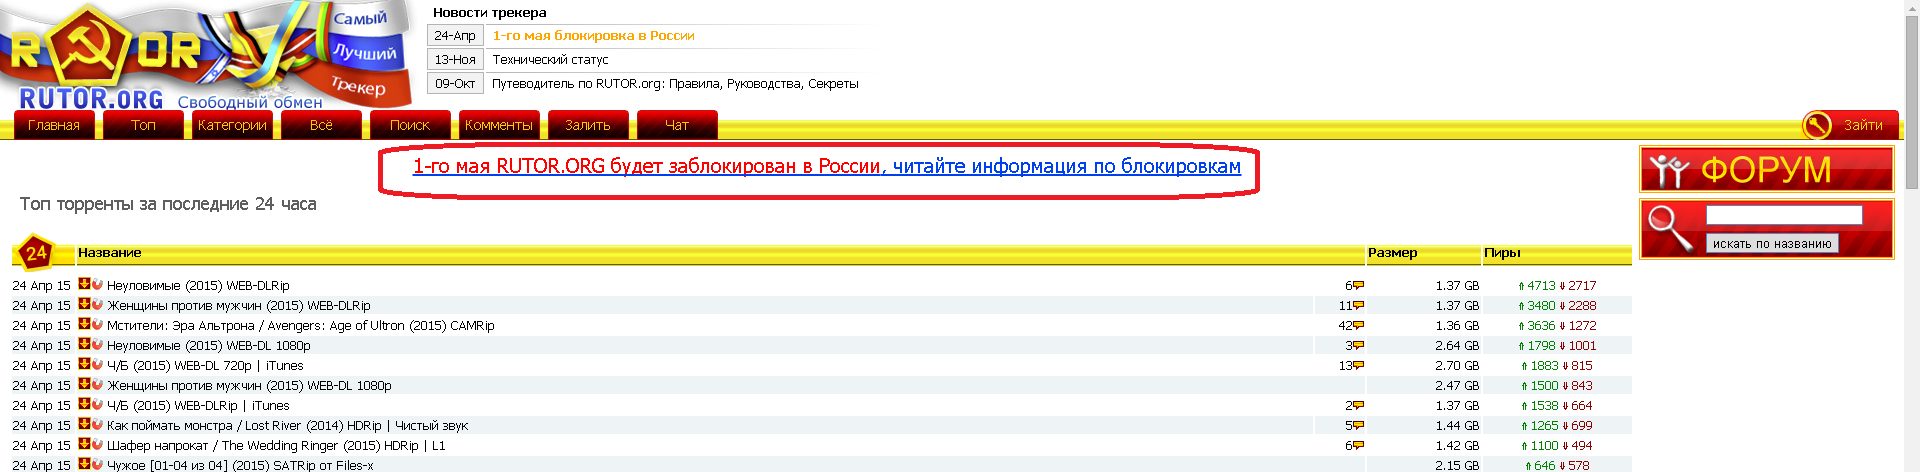Open the Чат tab
This screenshot has height=472, width=1920.
click(x=677, y=125)
